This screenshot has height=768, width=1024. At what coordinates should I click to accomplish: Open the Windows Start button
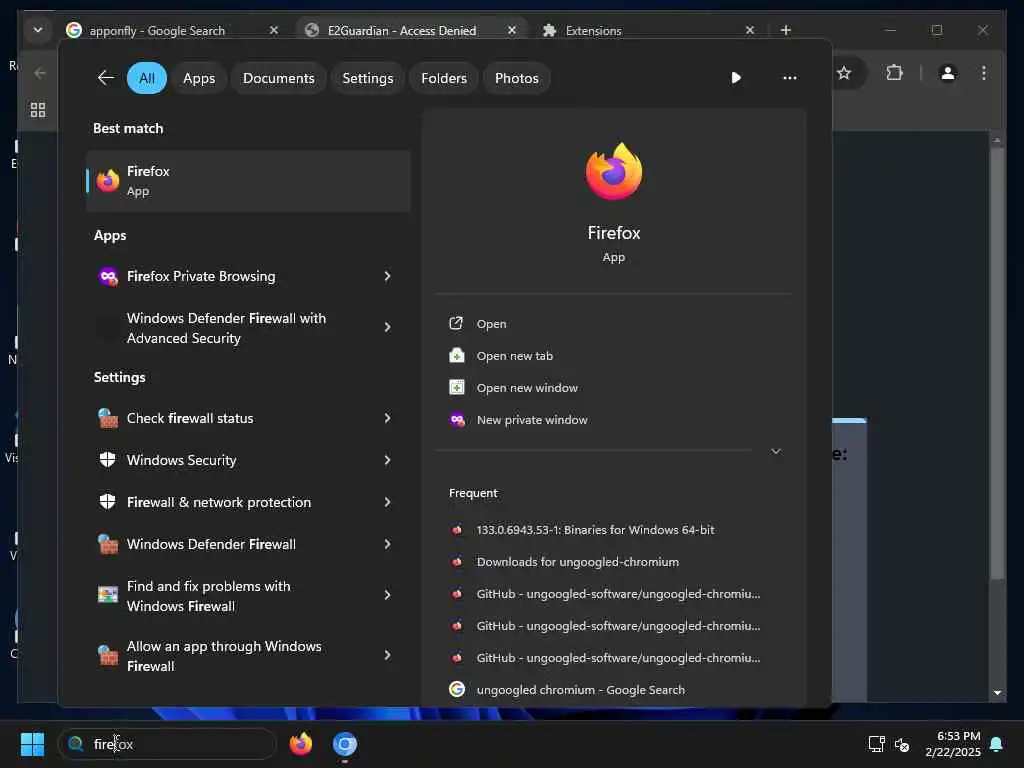pyautogui.click(x=32, y=744)
